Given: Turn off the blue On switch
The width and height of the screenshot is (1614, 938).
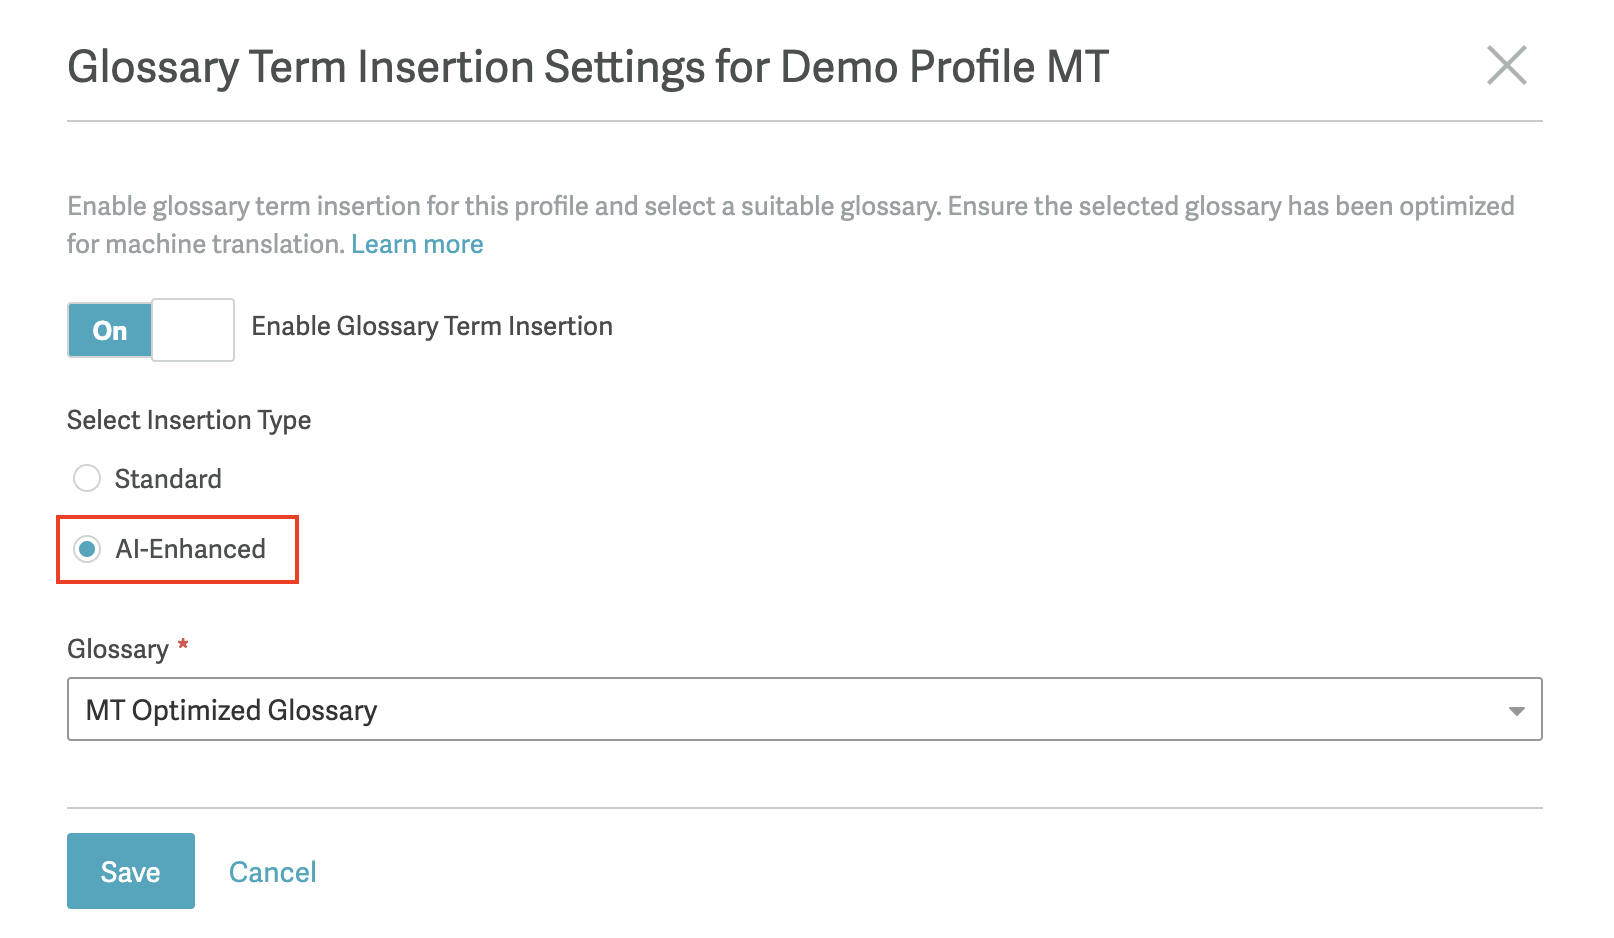Looking at the screenshot, I should 110,330.
